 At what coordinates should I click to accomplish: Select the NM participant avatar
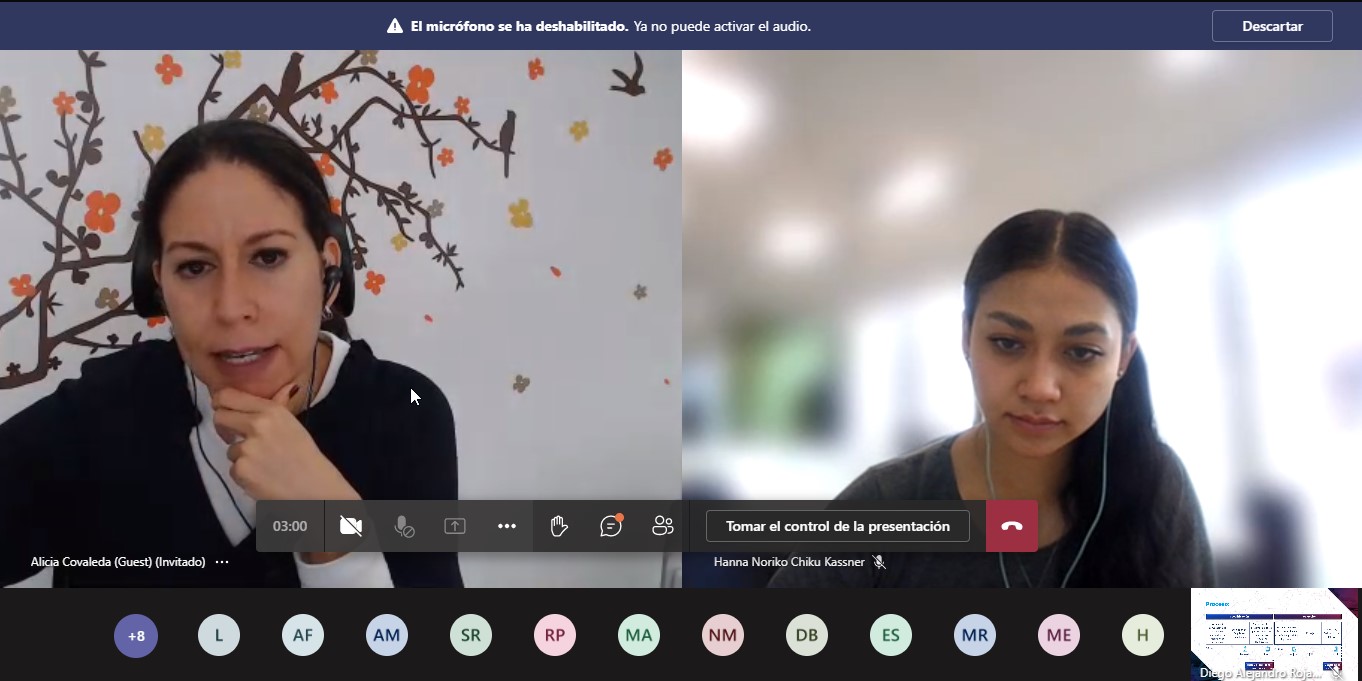[723, 635]
